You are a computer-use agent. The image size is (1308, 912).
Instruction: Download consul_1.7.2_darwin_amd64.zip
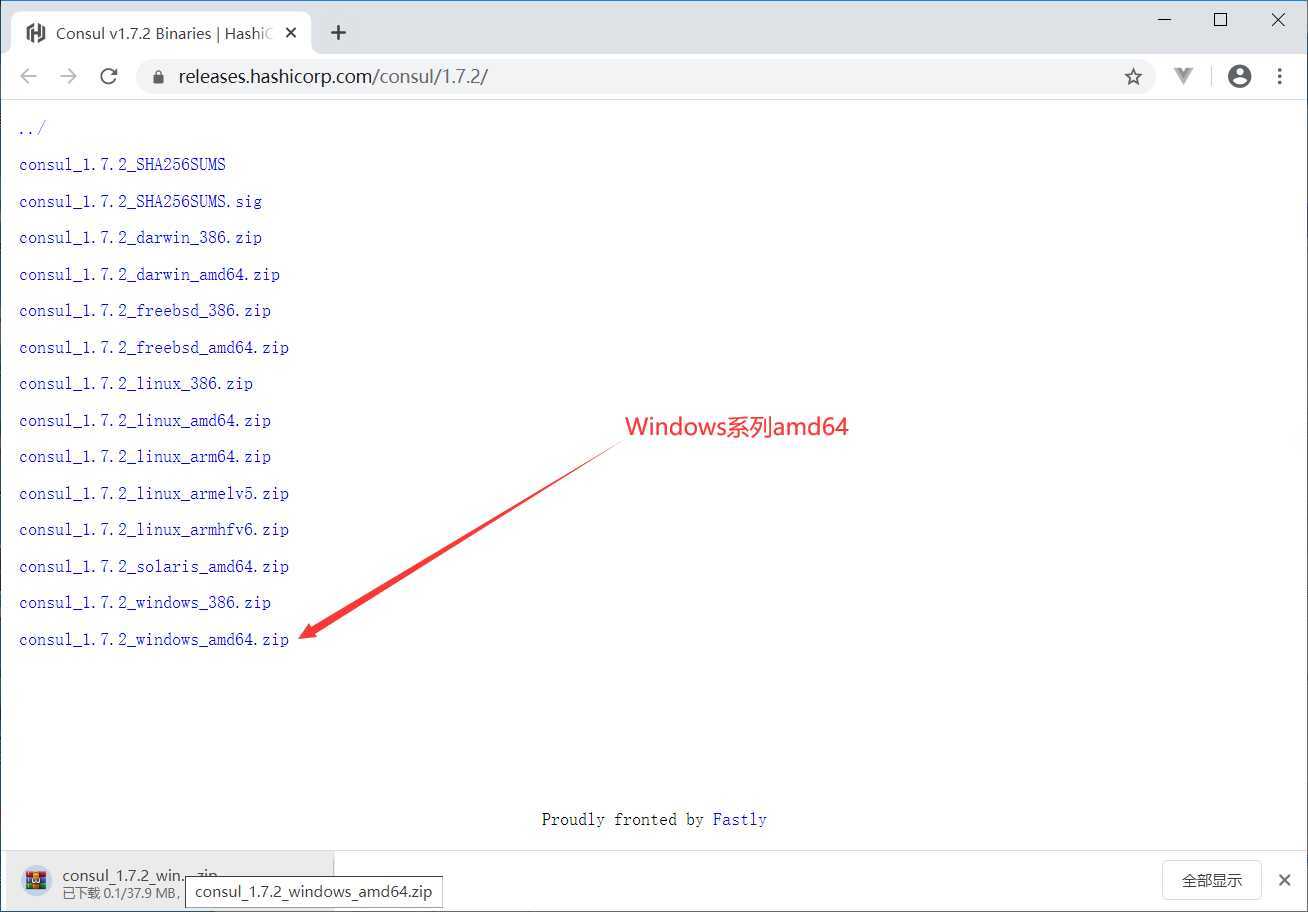(149, 274)
